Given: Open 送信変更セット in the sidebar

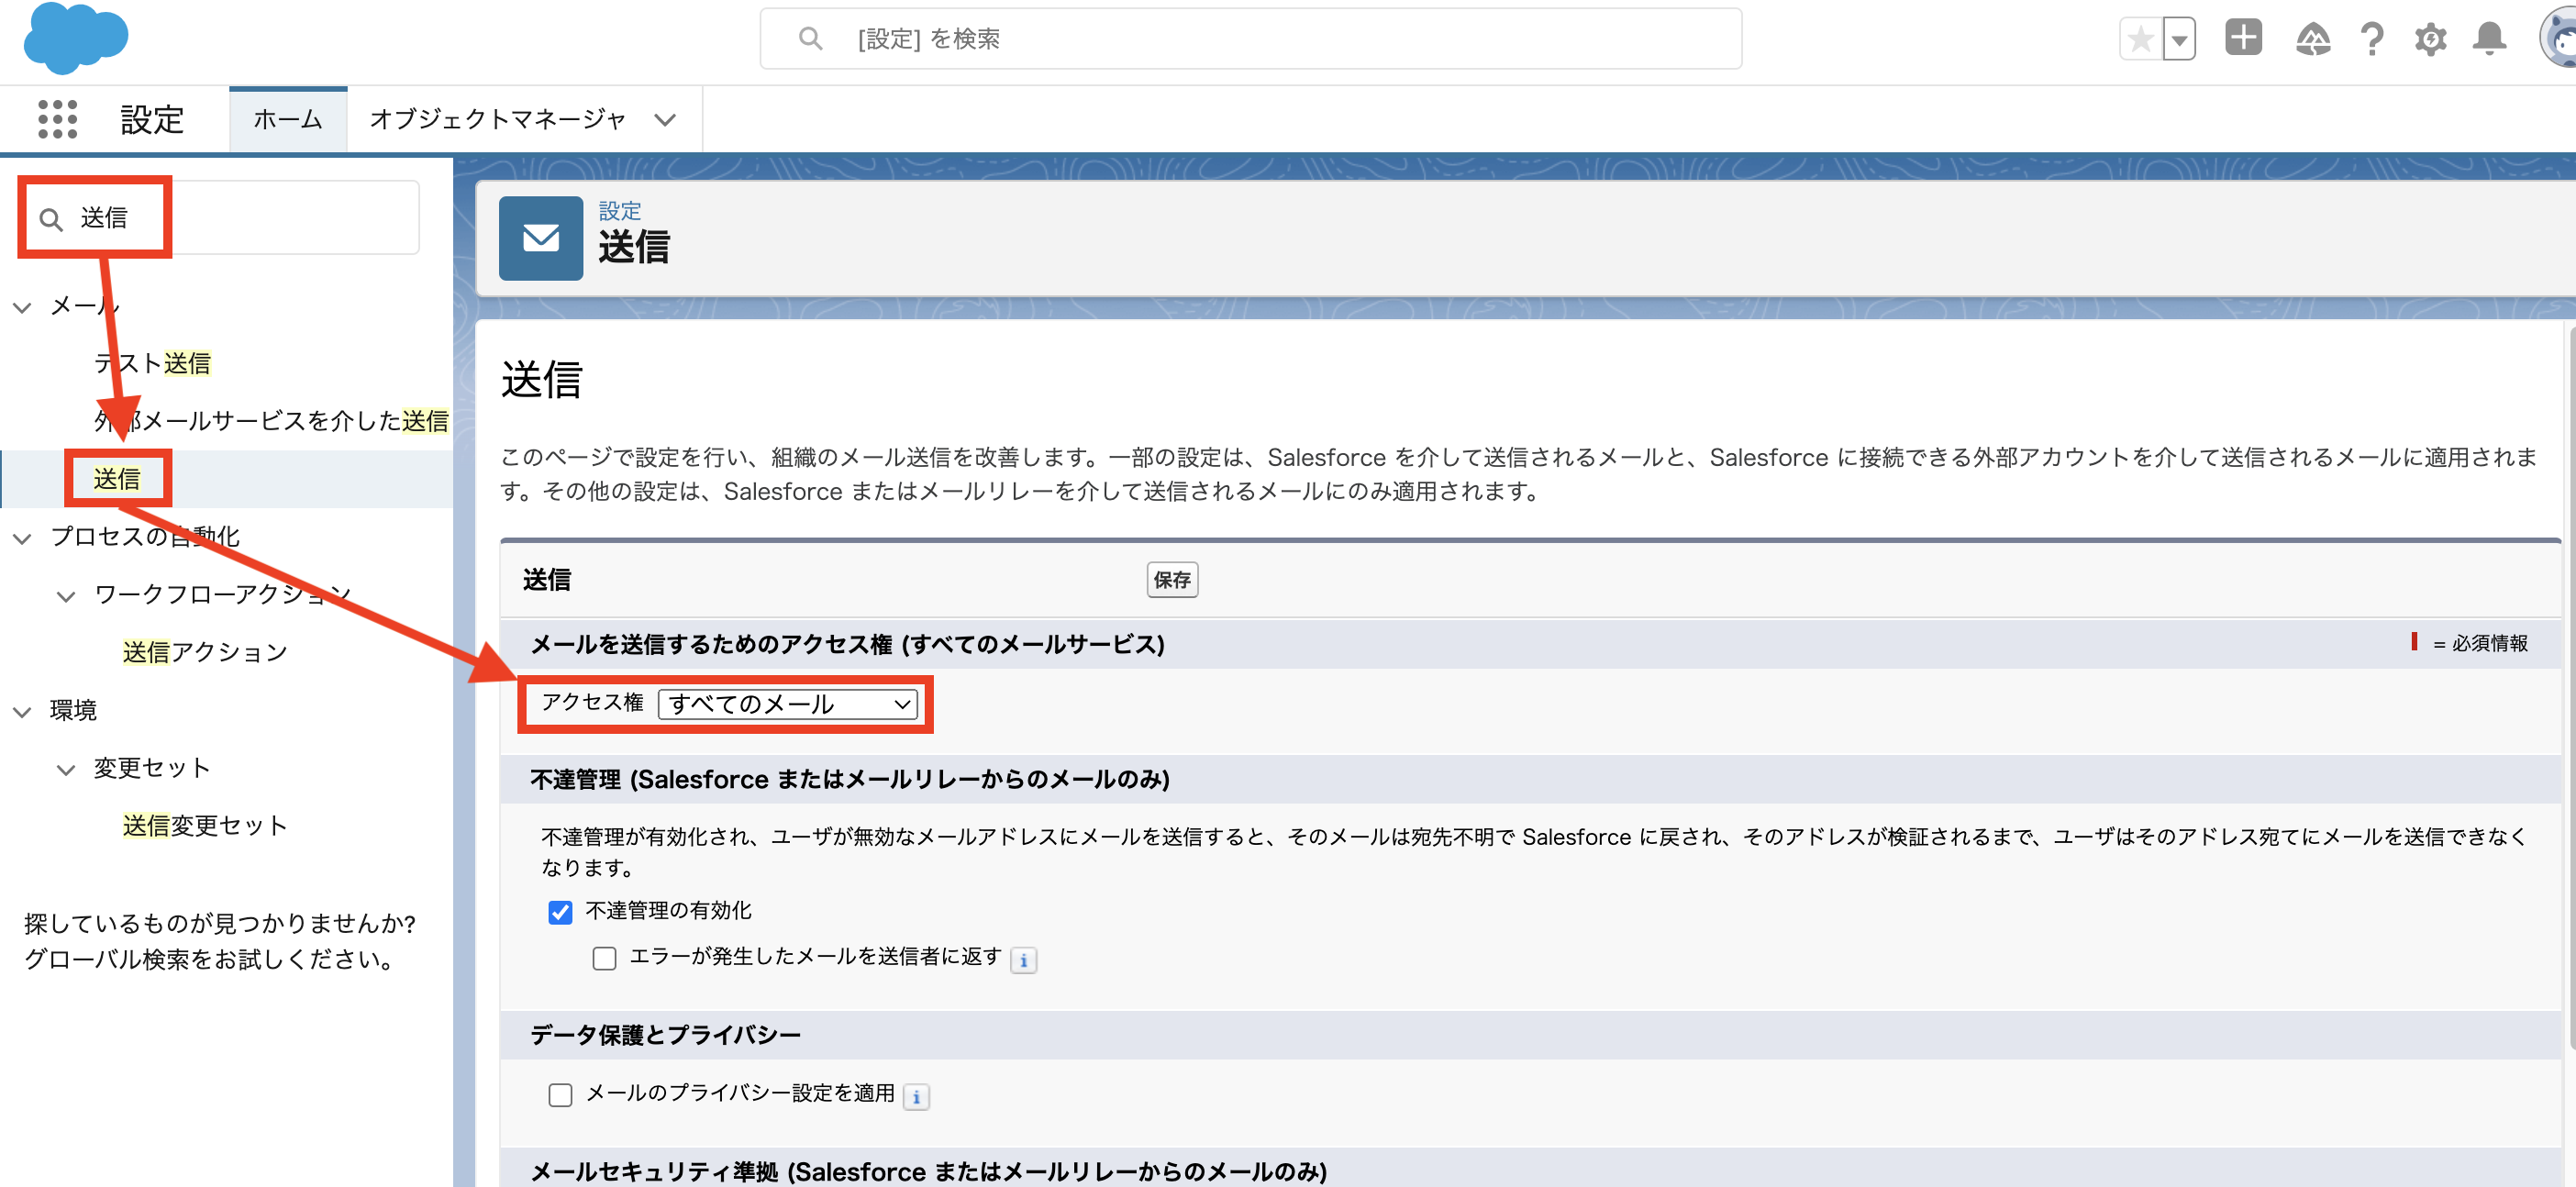Looking at the screenshot, I should tap(203, 825).
